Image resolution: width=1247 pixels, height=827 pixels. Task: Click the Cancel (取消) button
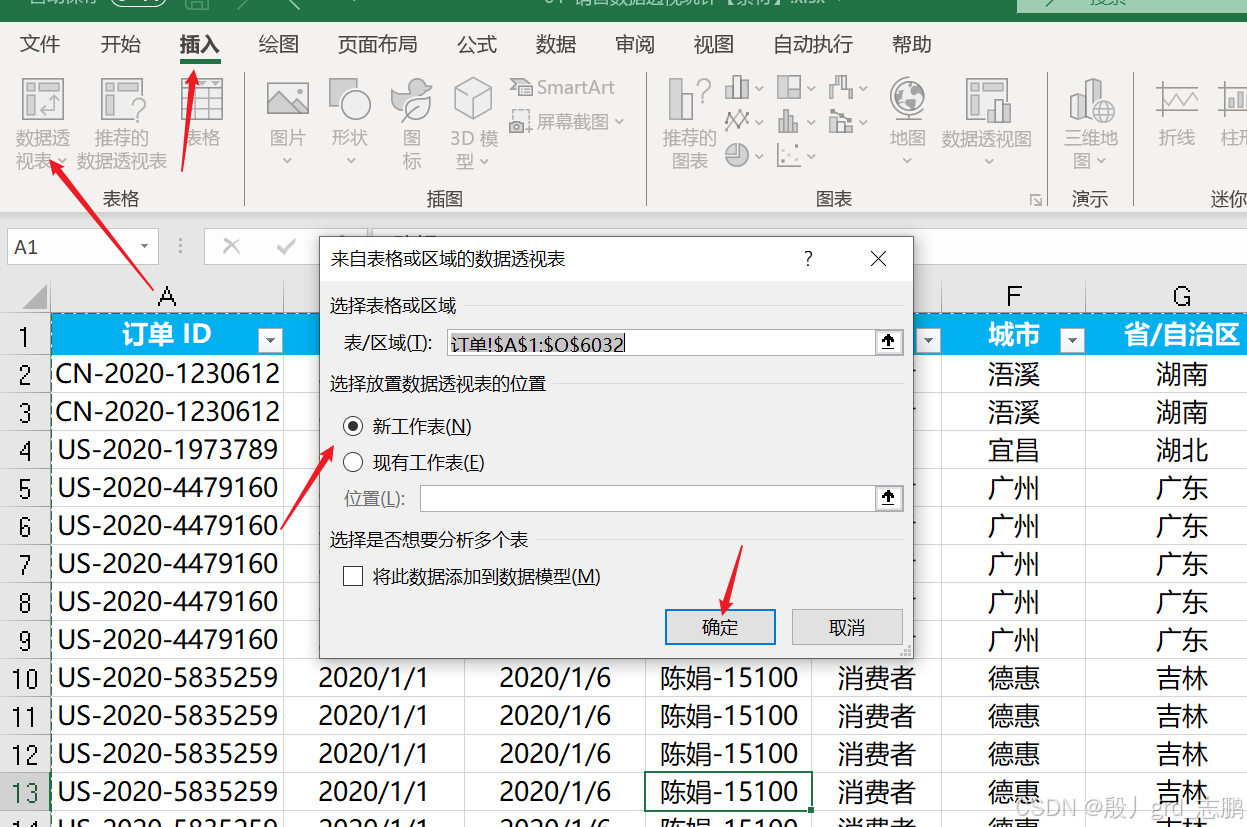(847, 627)
